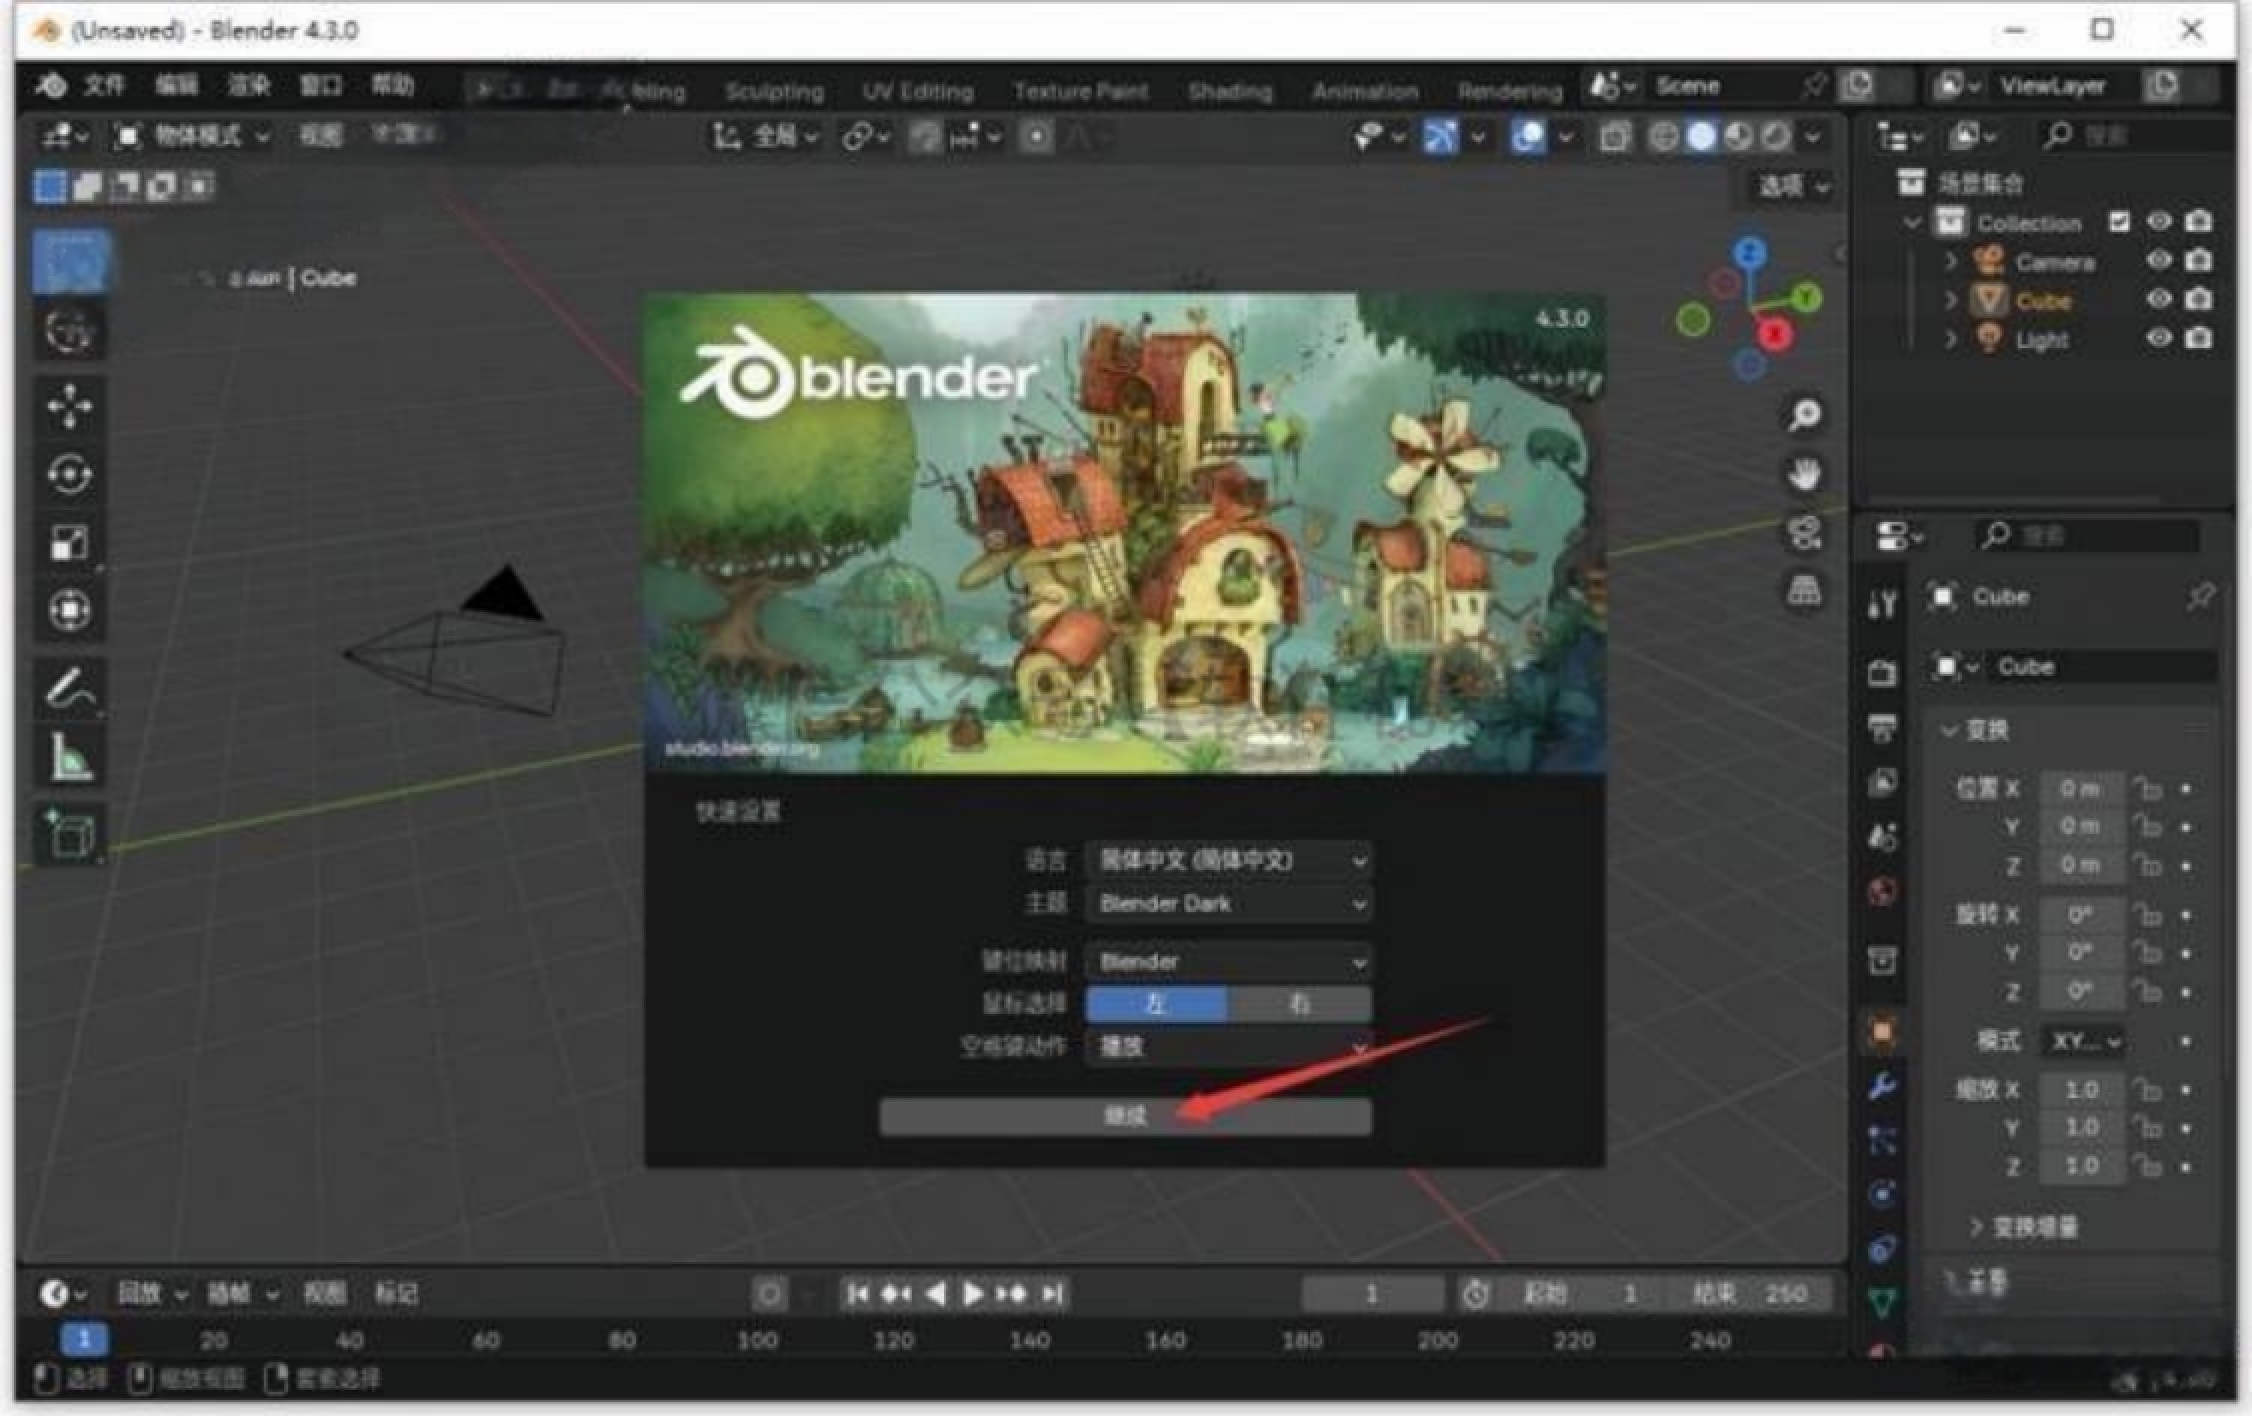2252x1416 pixels.
Task: Select the Measure tool
Action: click(x=70, y=755)
